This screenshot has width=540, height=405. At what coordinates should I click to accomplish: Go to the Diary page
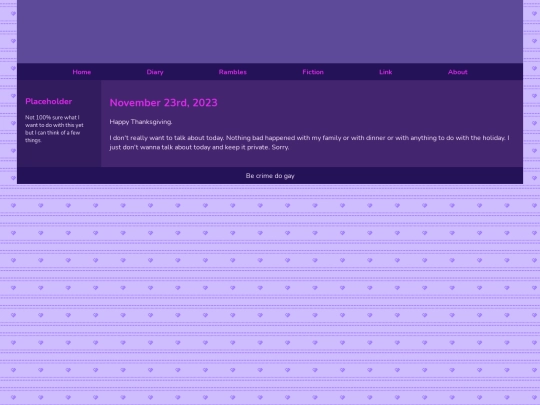[x=155, y=72]
